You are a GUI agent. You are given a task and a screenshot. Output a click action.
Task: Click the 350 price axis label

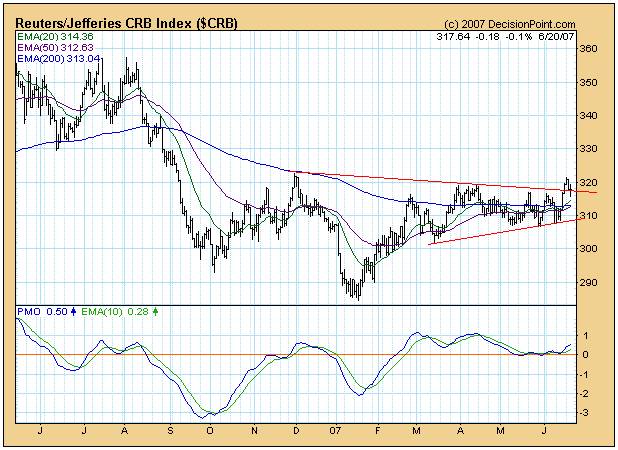[x=588, y=83]
